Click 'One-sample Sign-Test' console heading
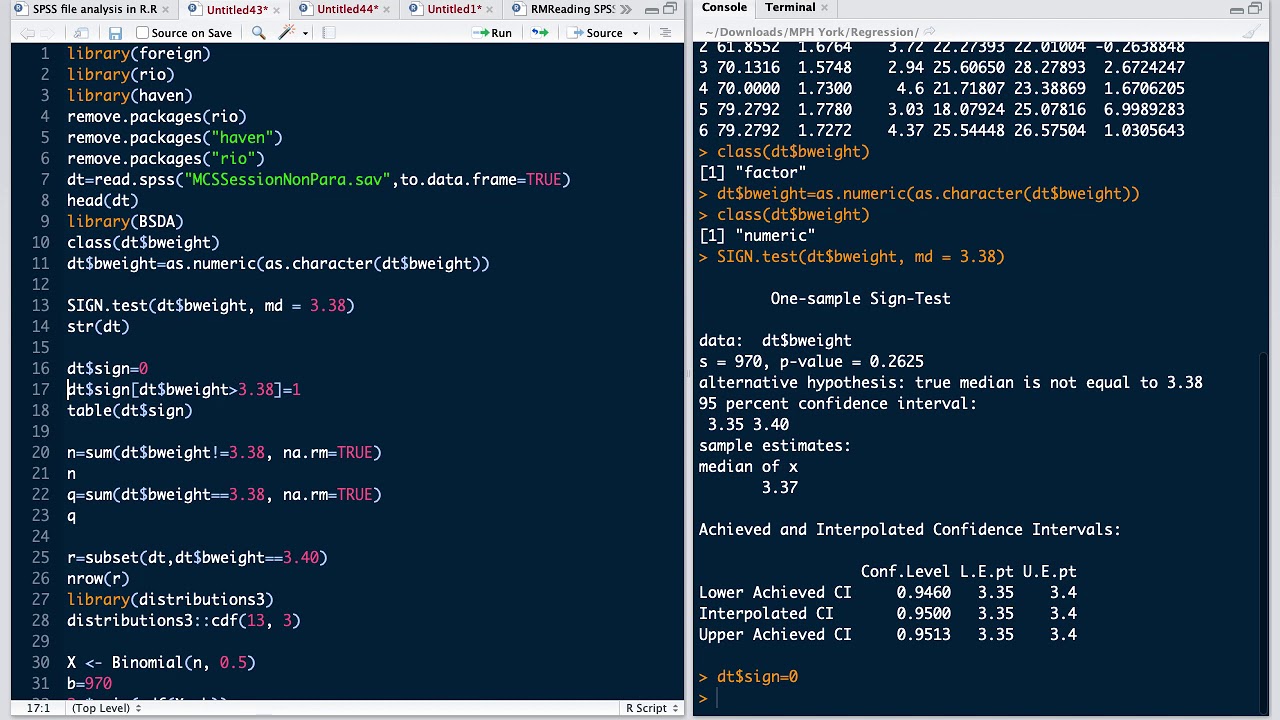The height and width of the screenshot is (720, 1280). click(860, 299)
